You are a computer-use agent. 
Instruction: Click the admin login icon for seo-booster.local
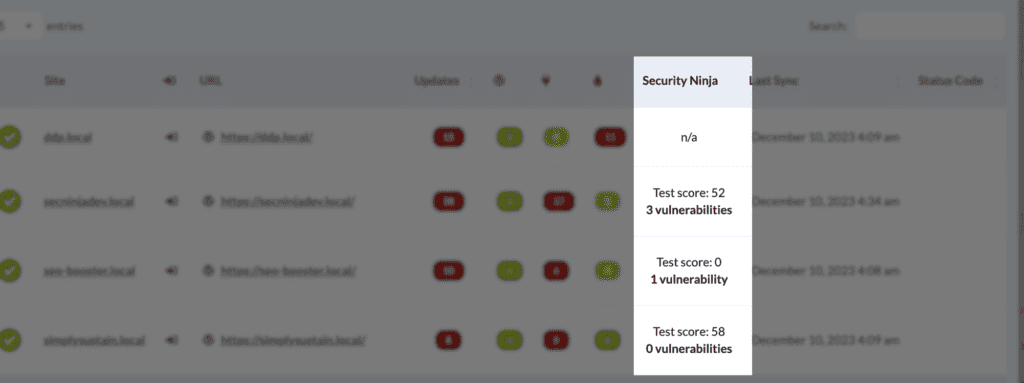(170, 270)
